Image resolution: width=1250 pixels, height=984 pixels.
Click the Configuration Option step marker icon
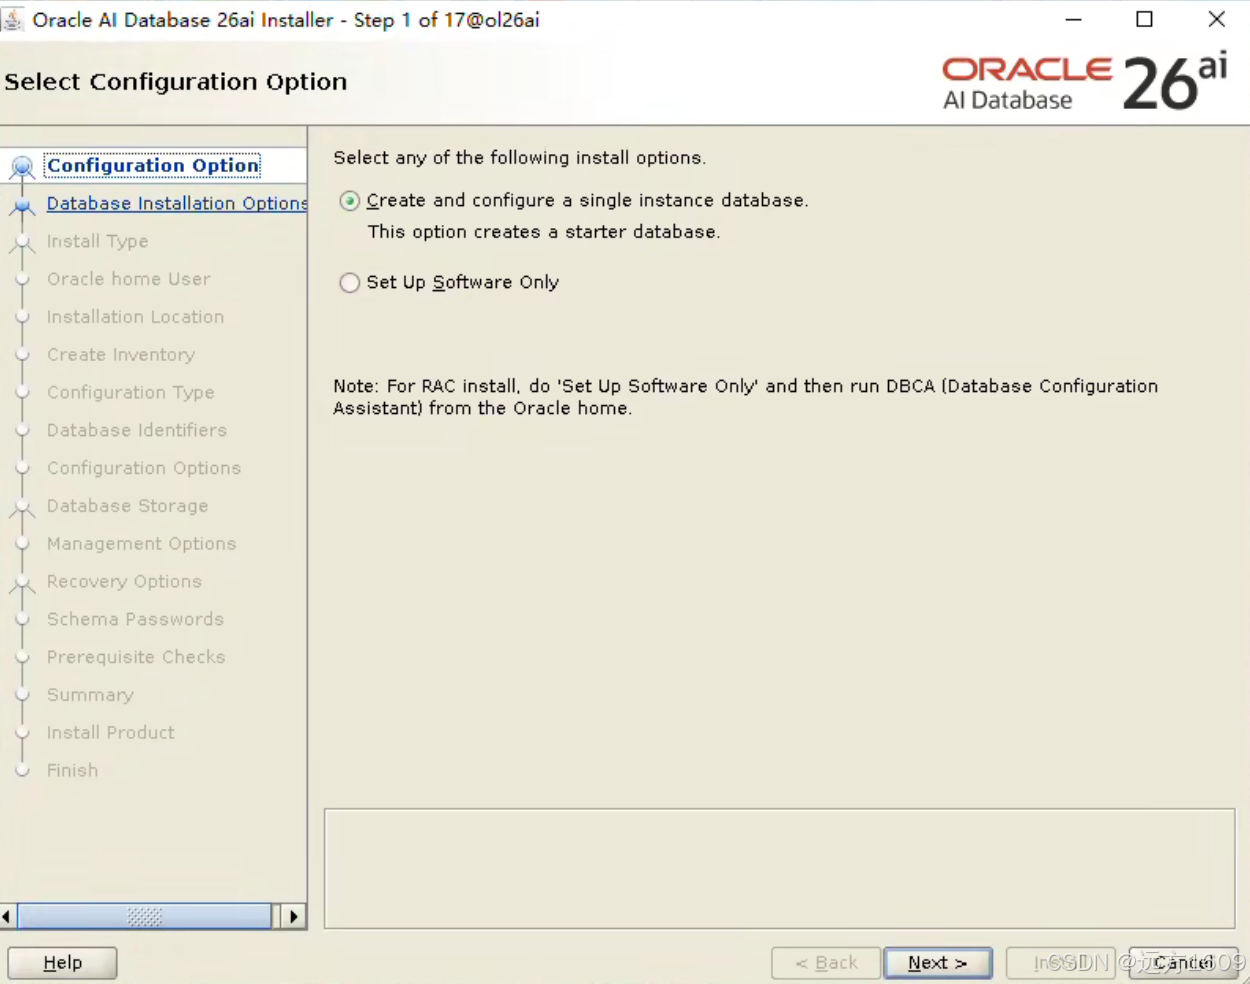22,167
